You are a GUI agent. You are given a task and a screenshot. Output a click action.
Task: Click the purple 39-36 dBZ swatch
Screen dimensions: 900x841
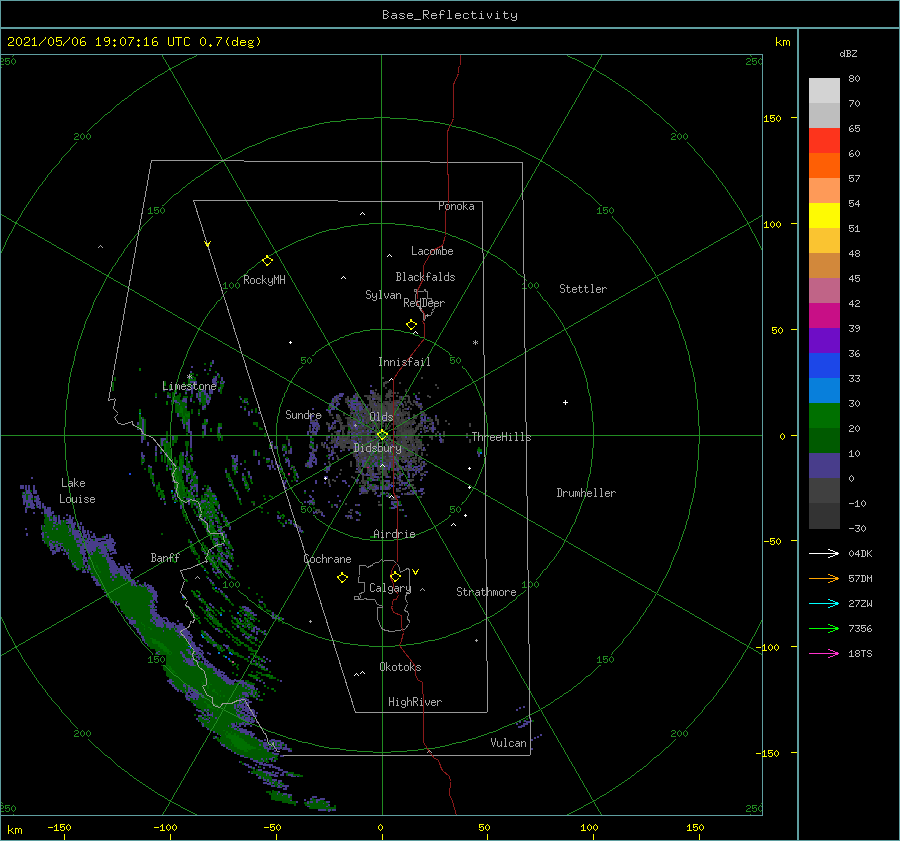coord(824,341)
